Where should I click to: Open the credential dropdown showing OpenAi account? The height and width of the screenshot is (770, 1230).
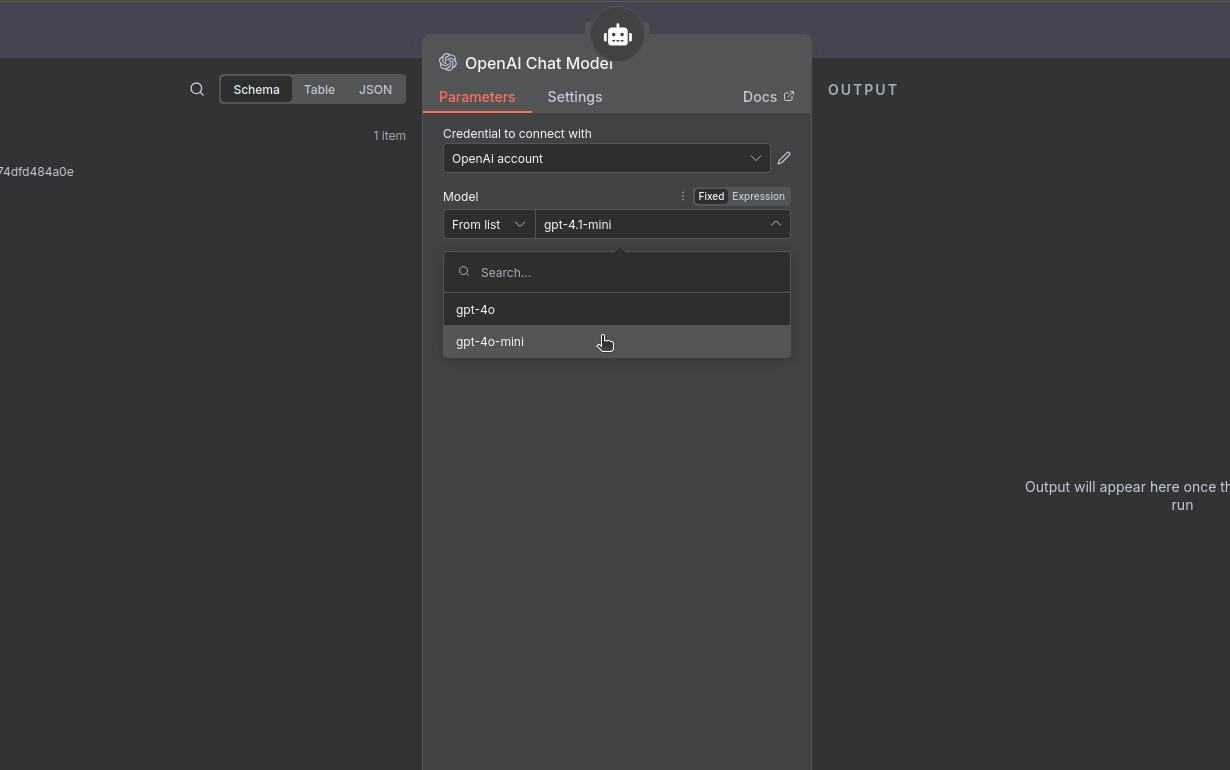pyautogui.click(x=606, y=158)
